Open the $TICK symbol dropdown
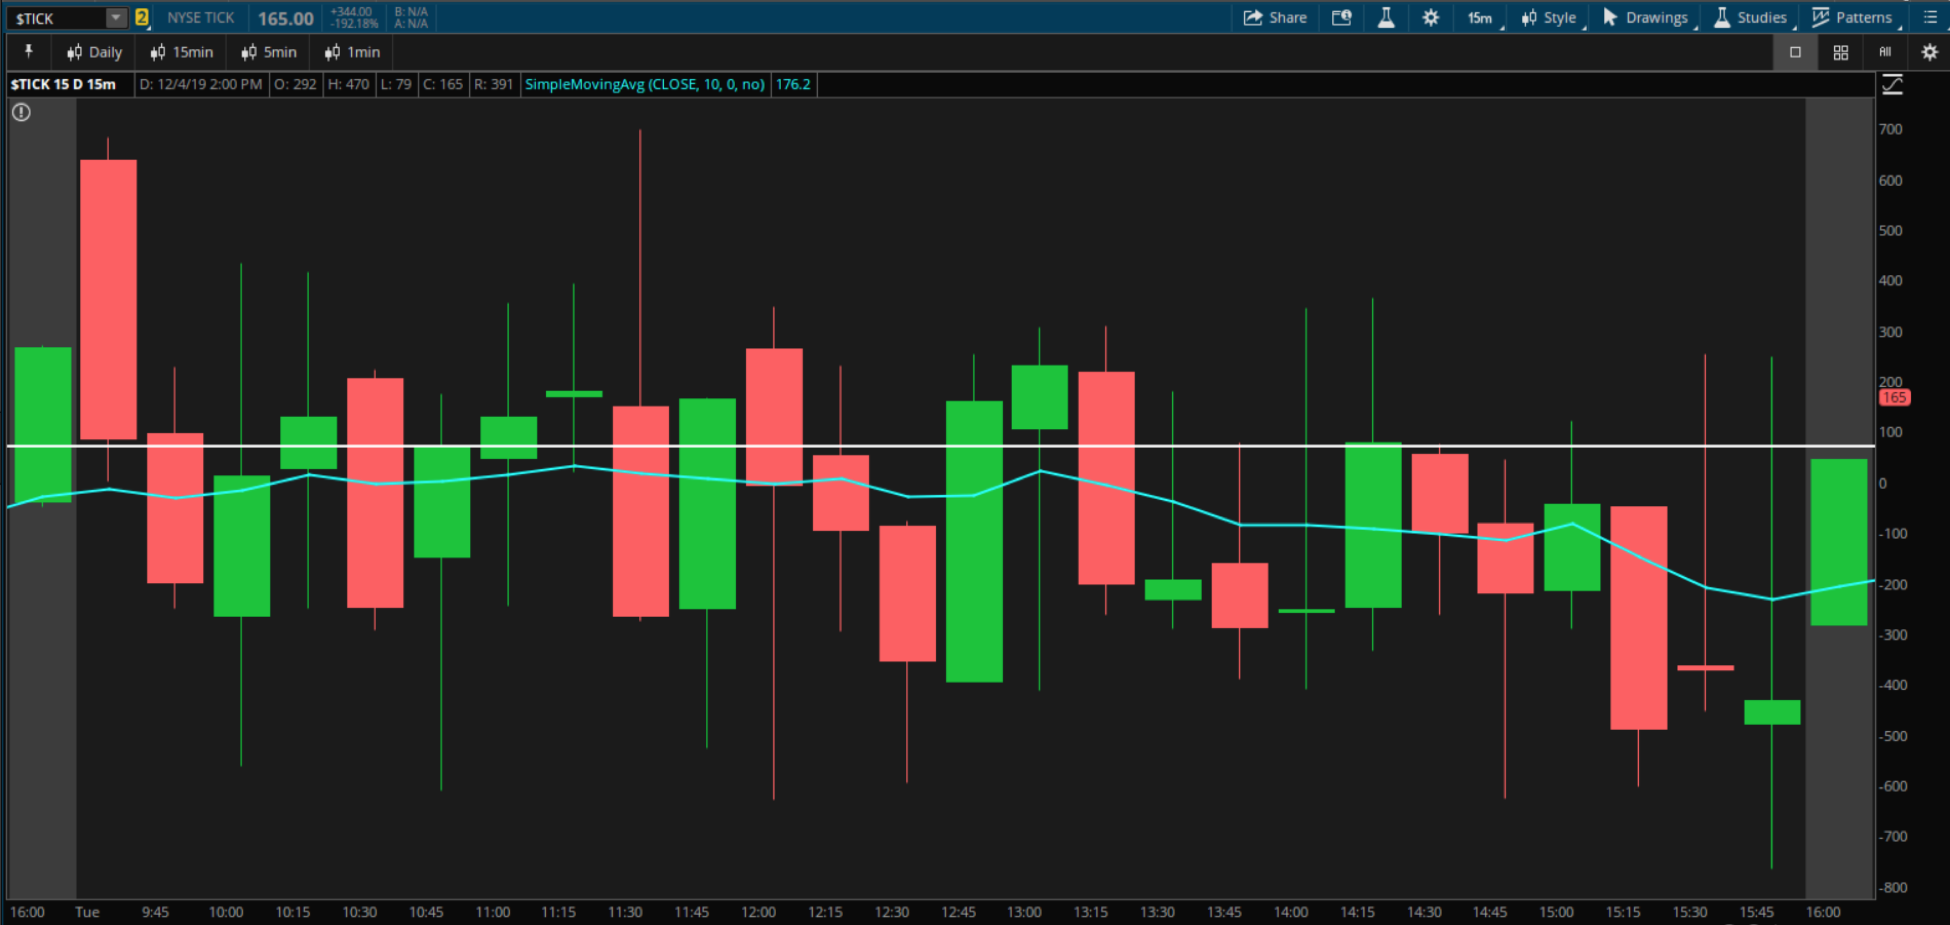The height and width of the screenshot is (925, 1950). pyautogui.click(x=115, y=17)
